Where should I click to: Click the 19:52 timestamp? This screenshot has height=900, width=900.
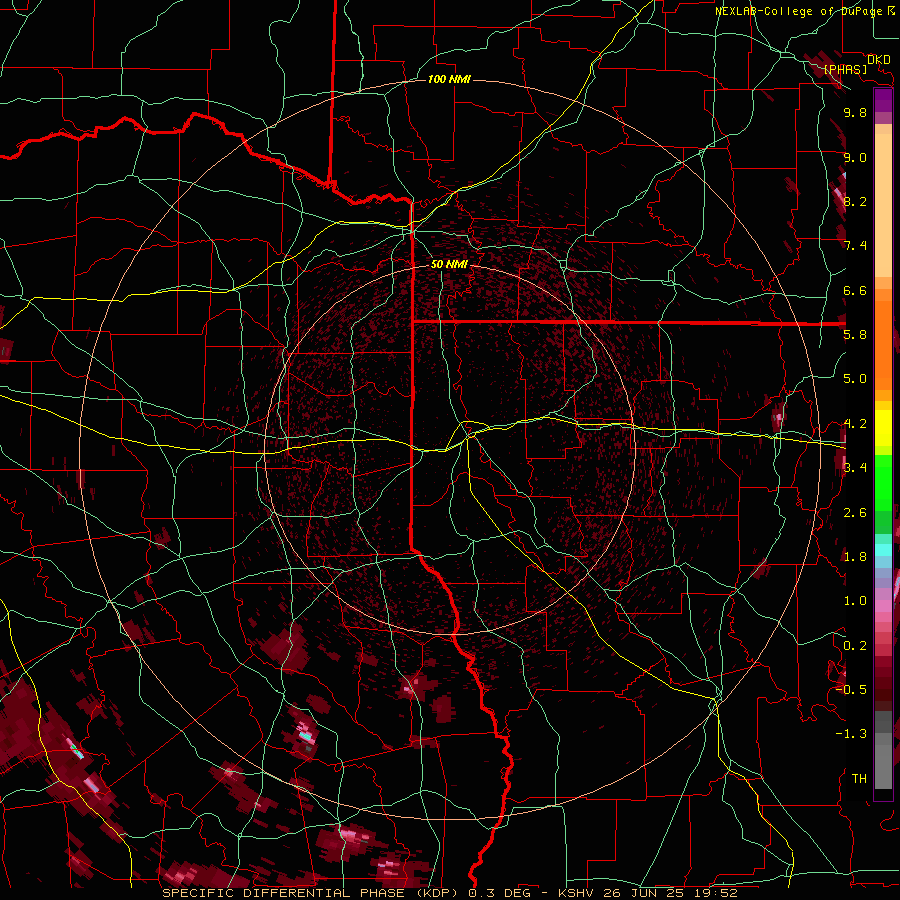[x=717, y=893]
